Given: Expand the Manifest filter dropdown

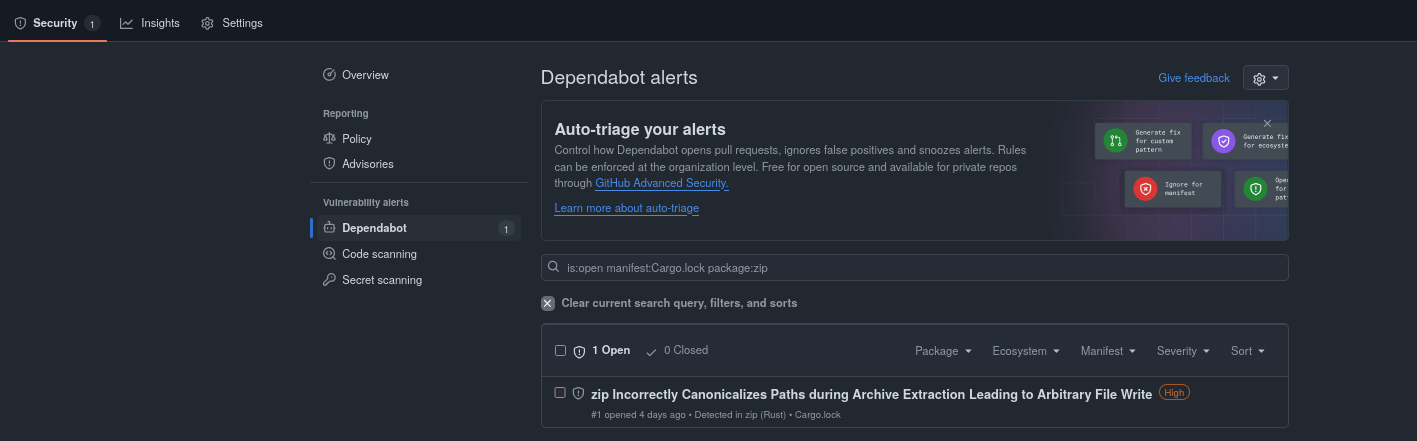Looking at the screenshot, I should (1108, 351).
